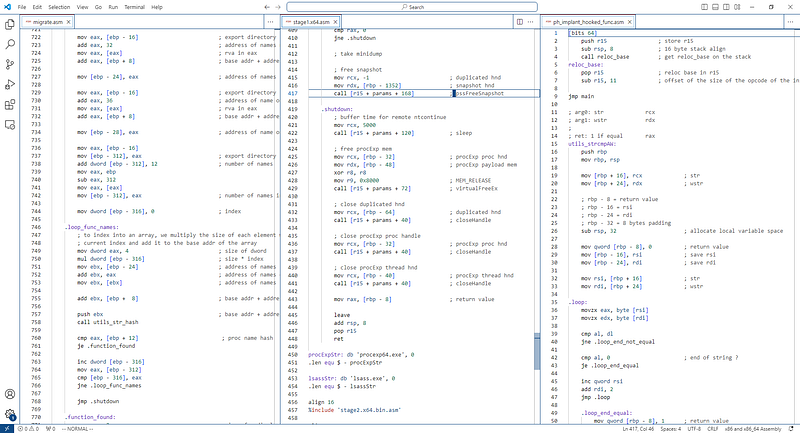Open the Source Control view
This screenshot has height=433, width=800.
coord(10,65)
